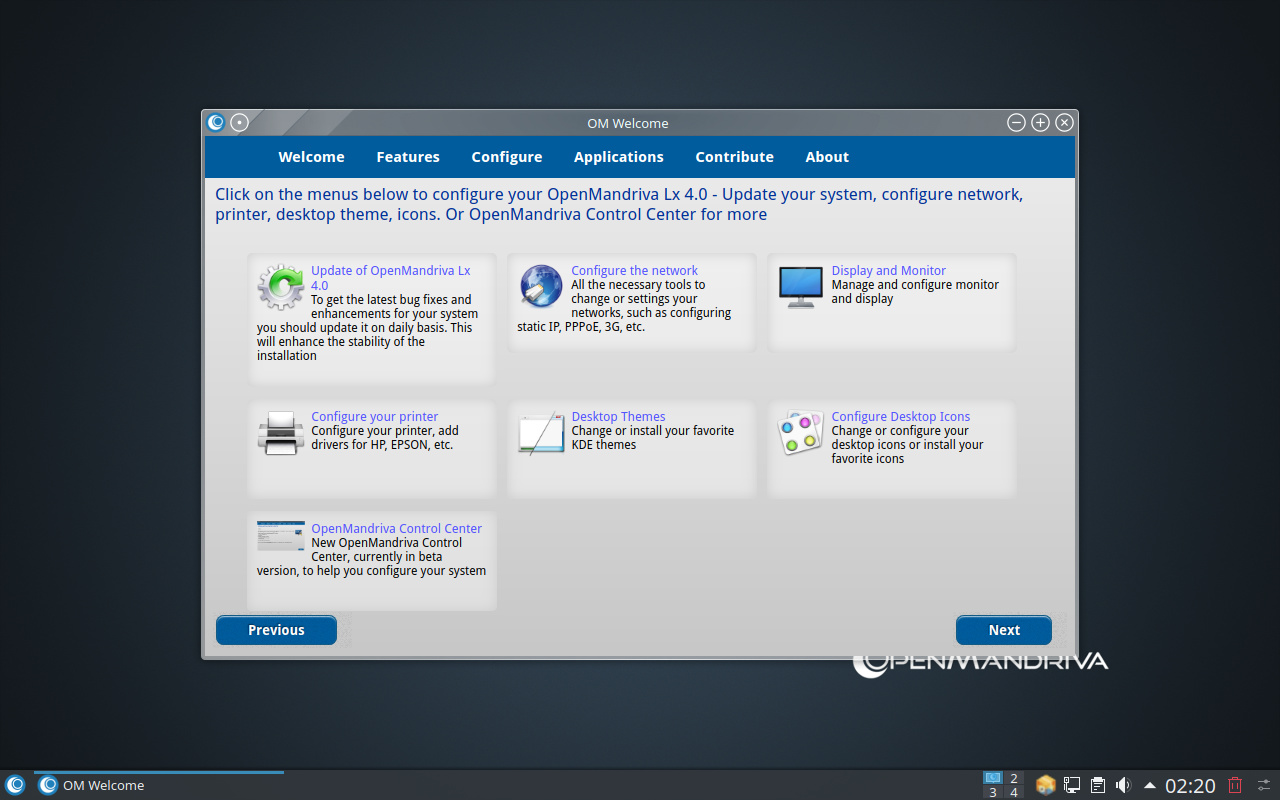Click the OM Welcome taskbar entry
The height and width of the screenshot is (800, 1280).
pos(159,785)
